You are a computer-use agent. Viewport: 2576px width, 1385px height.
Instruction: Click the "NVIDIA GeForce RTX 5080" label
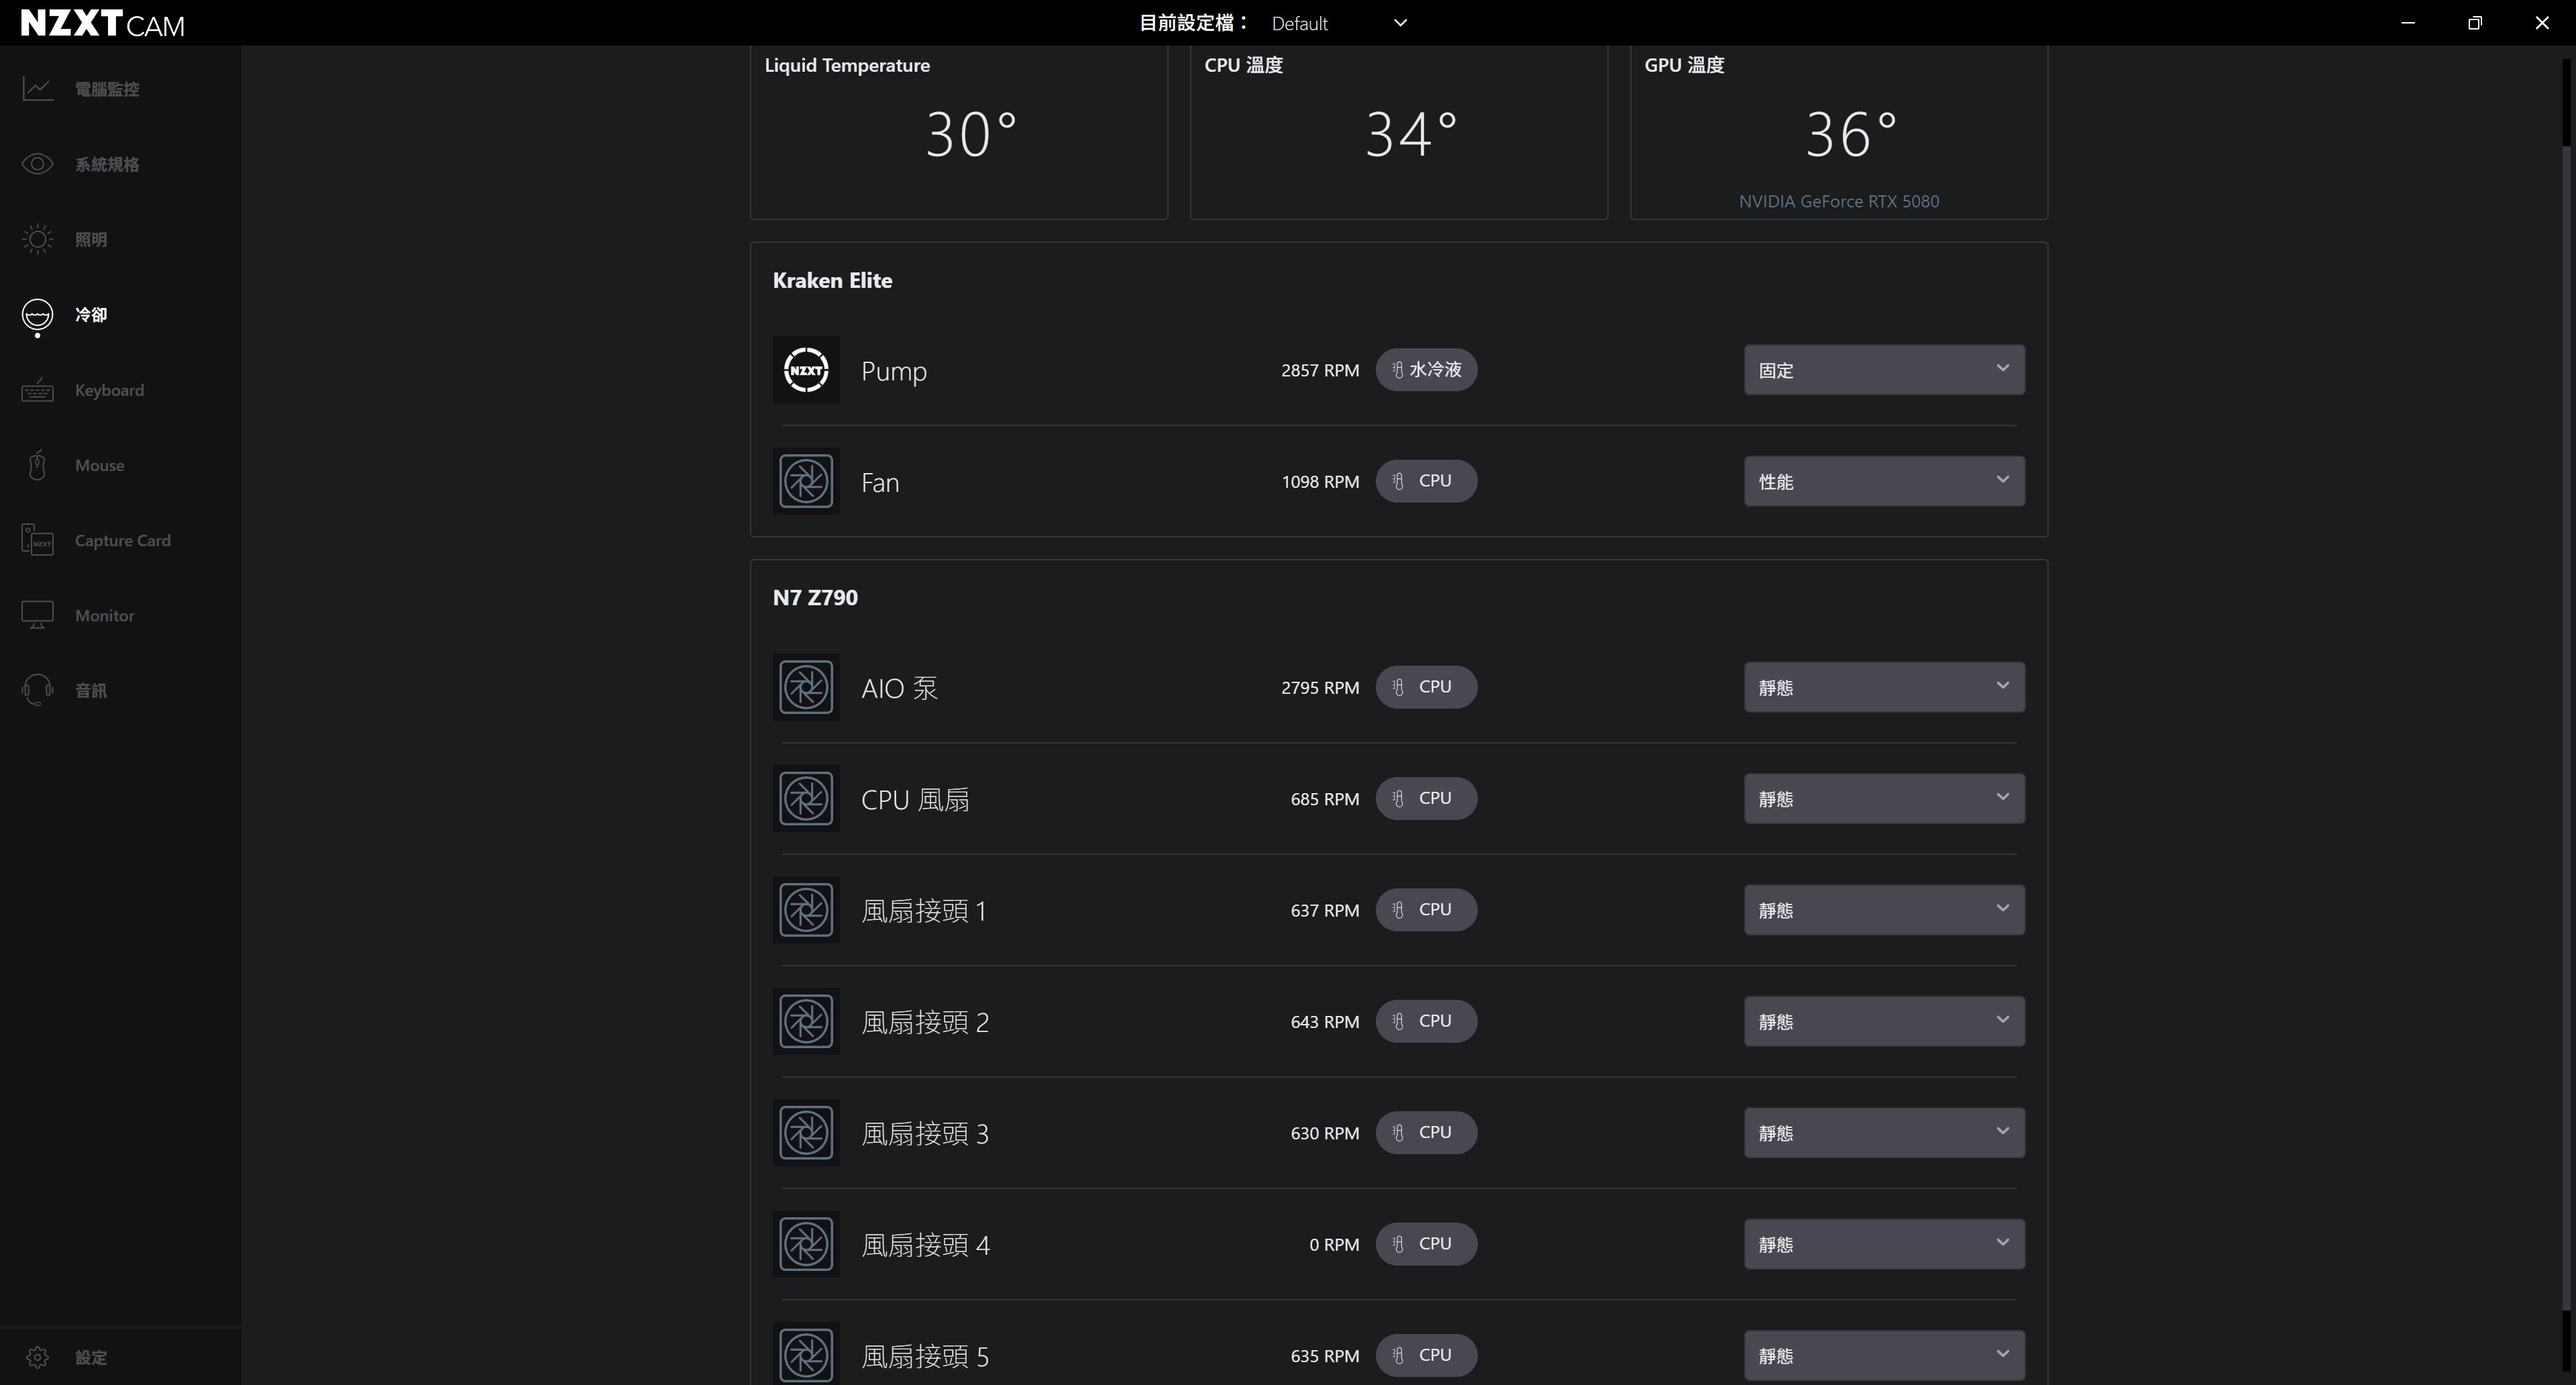1839,201
